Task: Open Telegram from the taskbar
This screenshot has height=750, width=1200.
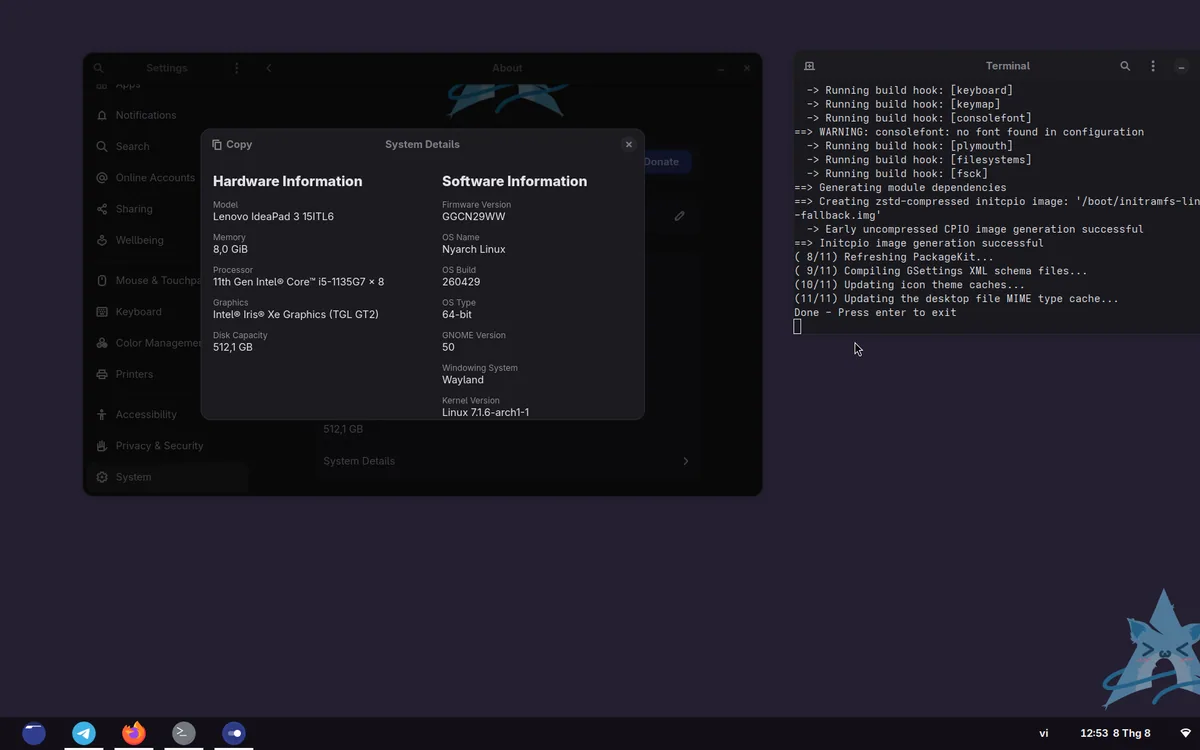Action: [x=84, y=733]
